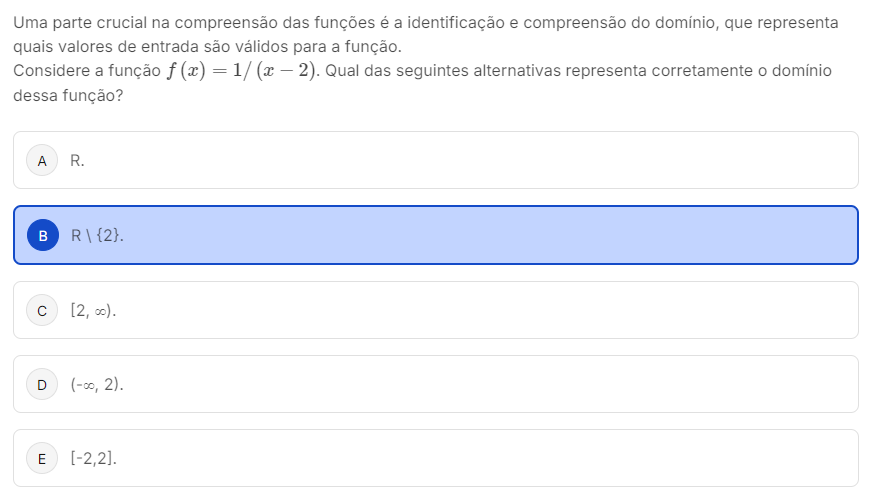Pick the answer card for alternative E
869x498 pixels.
(x=436, y=458)
